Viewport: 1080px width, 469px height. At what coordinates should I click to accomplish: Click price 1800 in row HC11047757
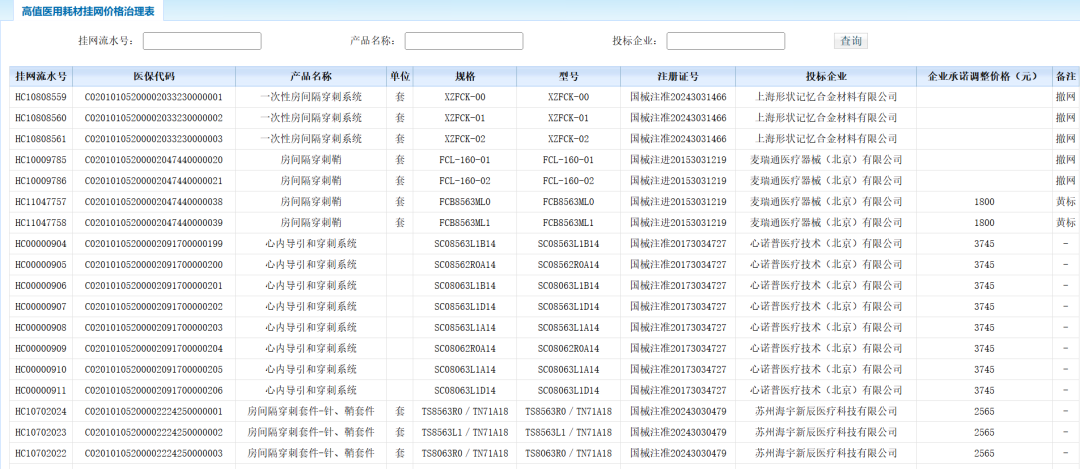984,202
